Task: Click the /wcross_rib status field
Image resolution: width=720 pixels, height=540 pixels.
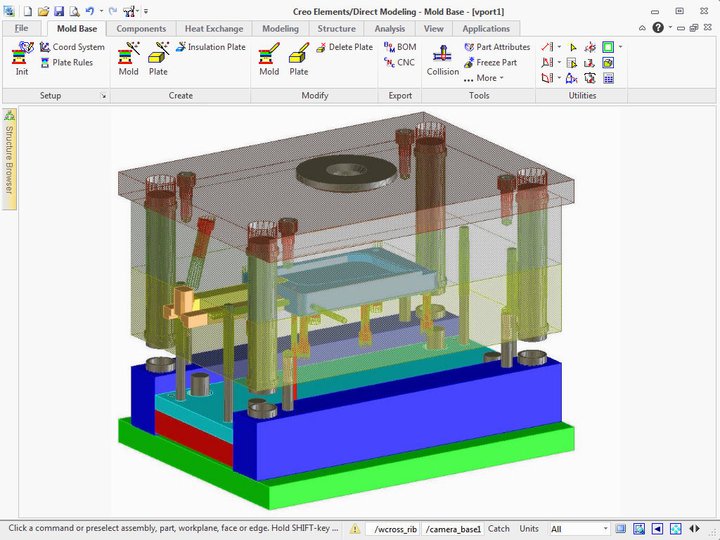Action: point(395,529)
